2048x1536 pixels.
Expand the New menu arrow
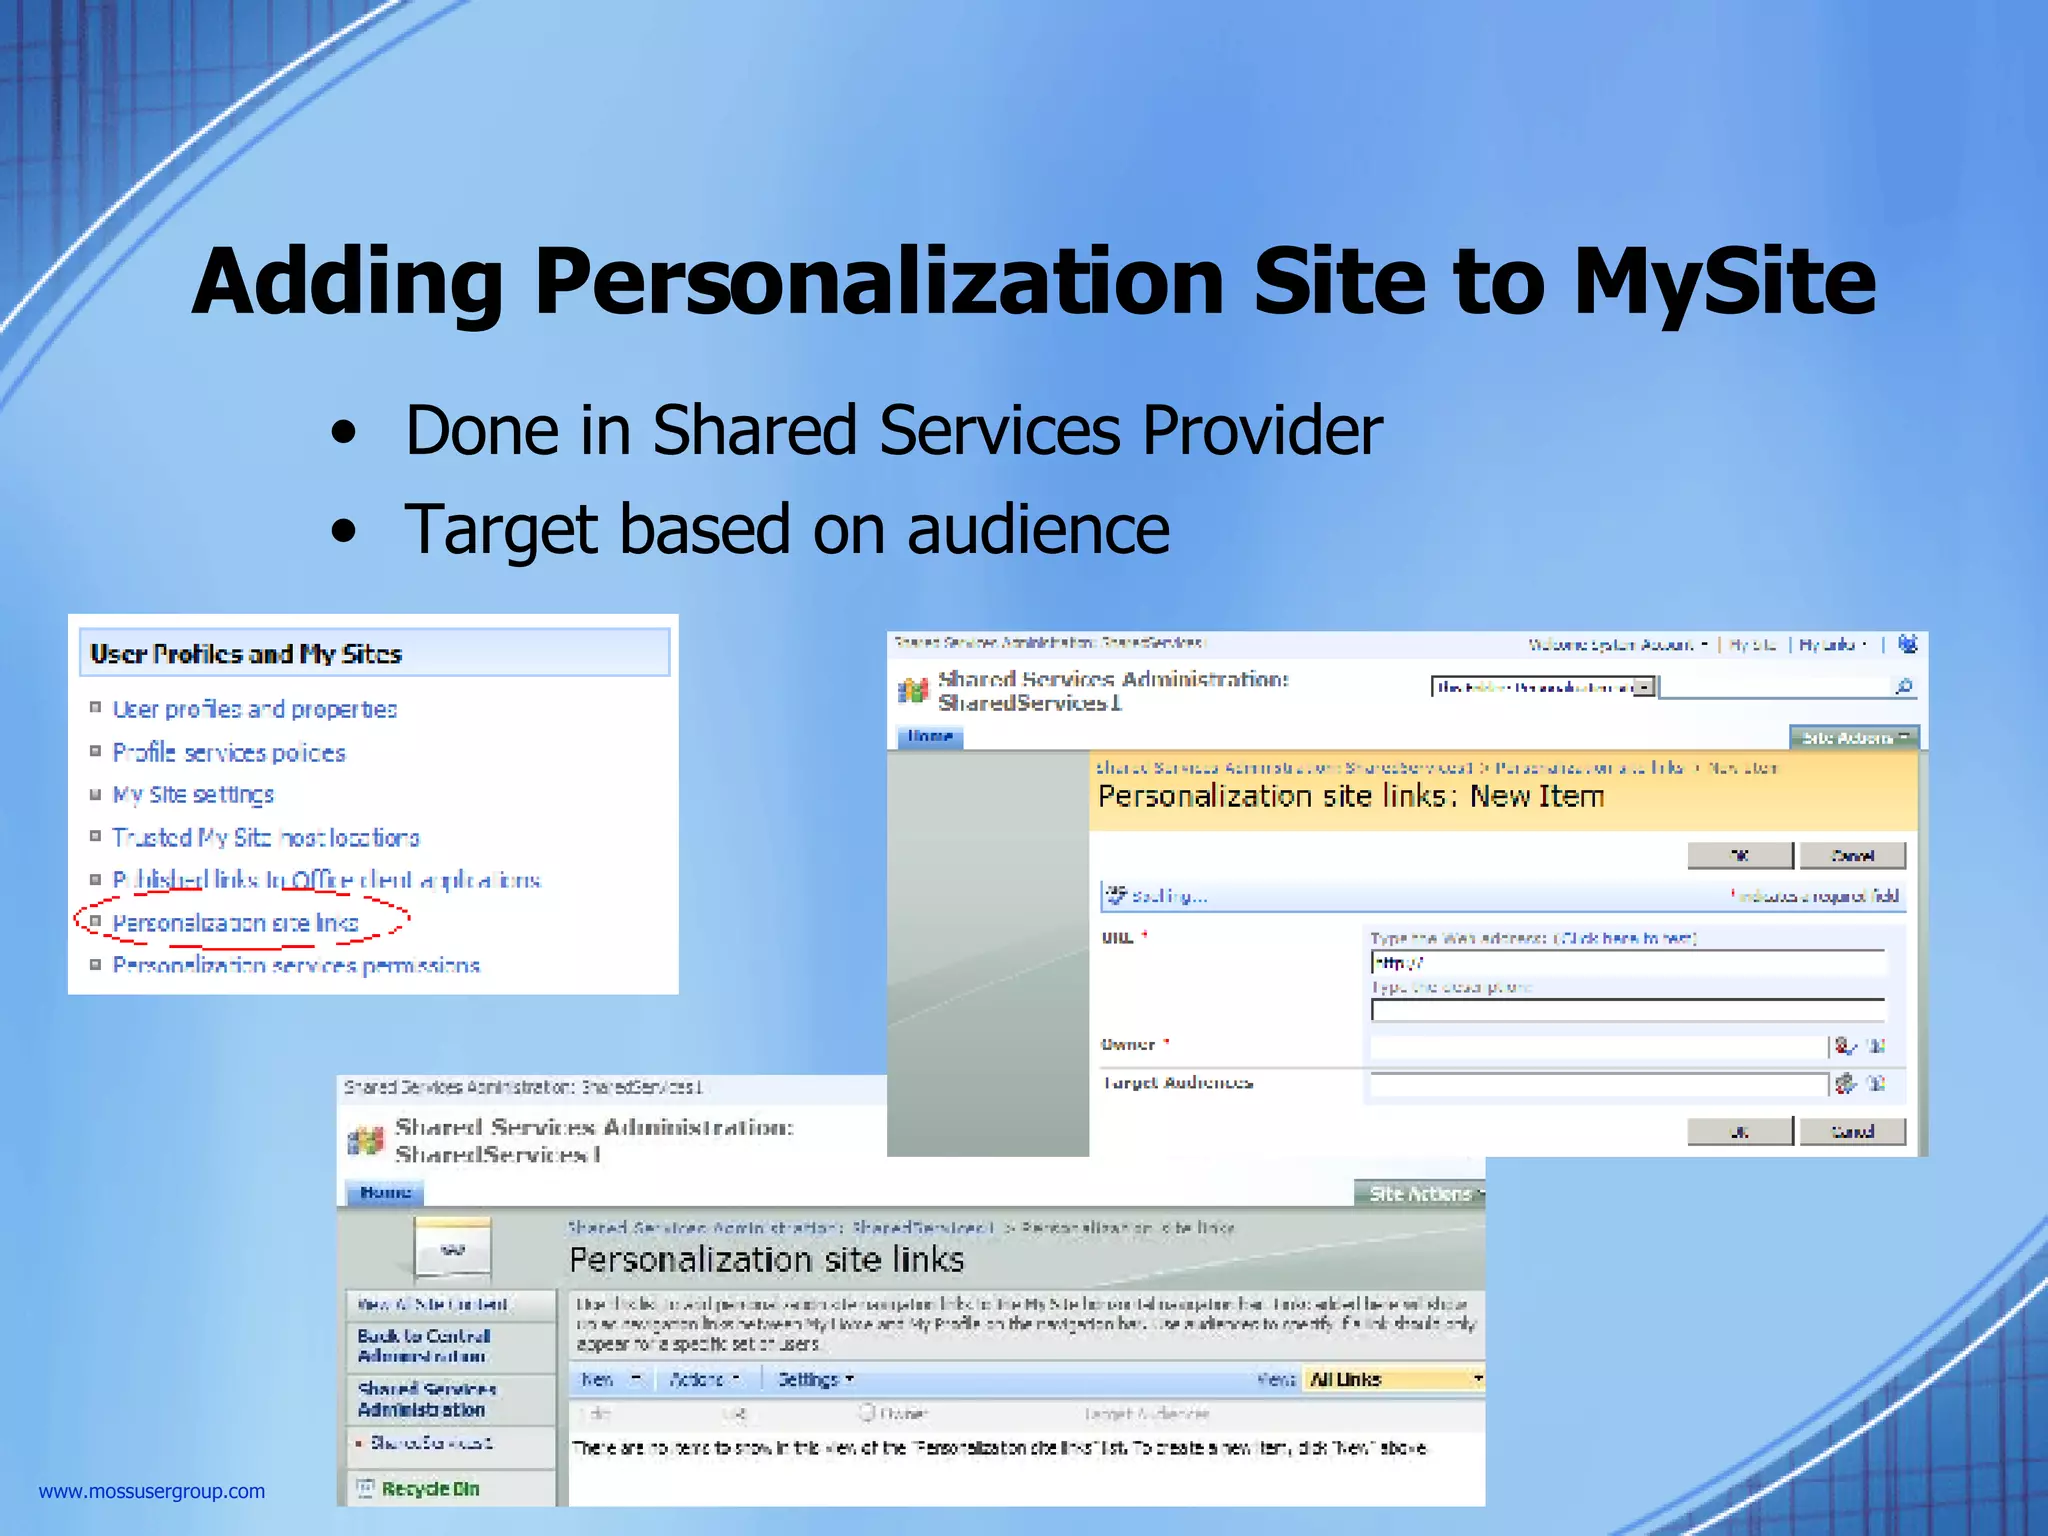[x=635, y=1380]
